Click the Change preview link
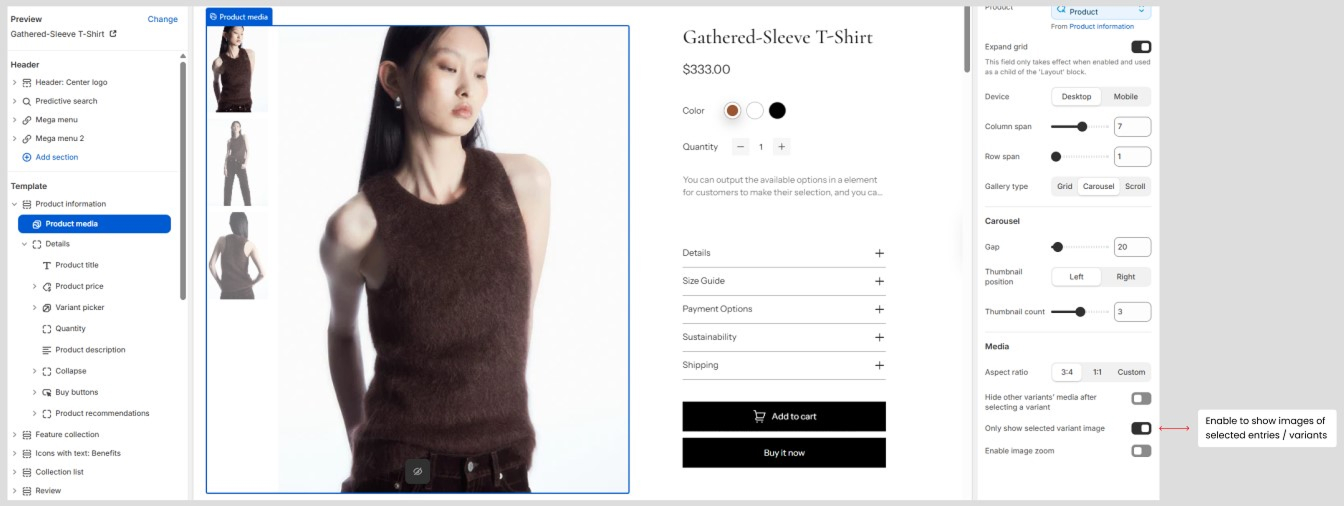 click(x=163, y=19)
